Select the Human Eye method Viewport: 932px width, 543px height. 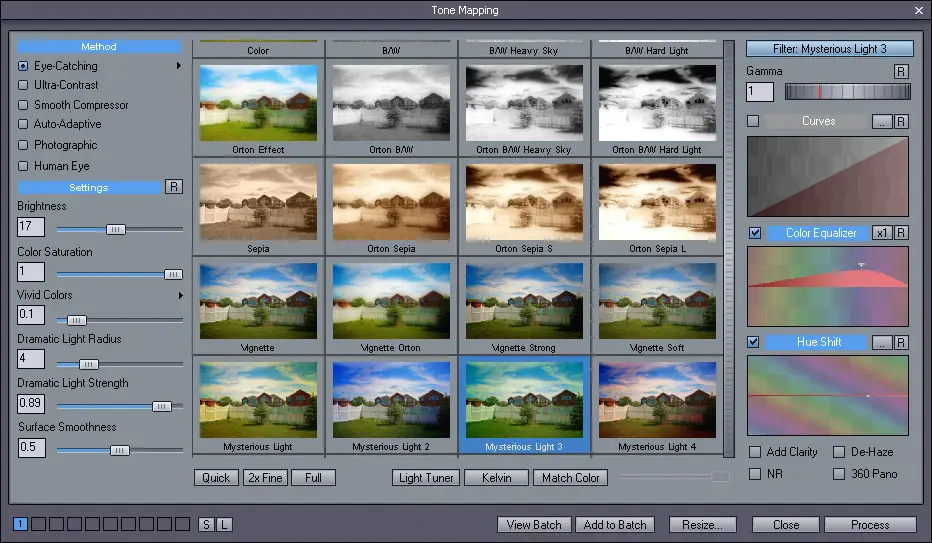point(23,166)
